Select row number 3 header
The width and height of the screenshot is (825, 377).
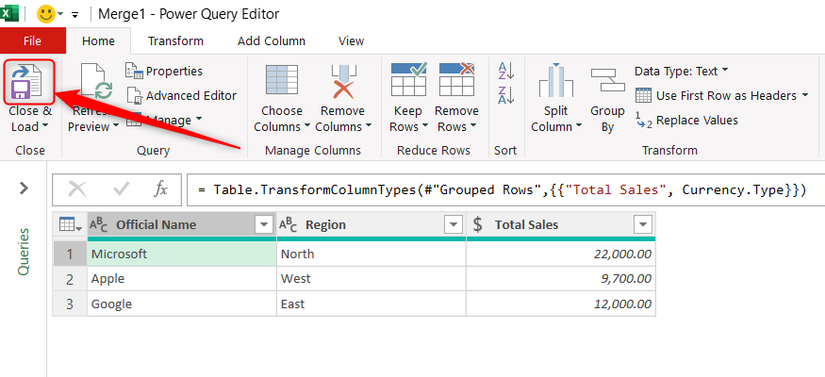pyautogui.click(x=70, y=304)
